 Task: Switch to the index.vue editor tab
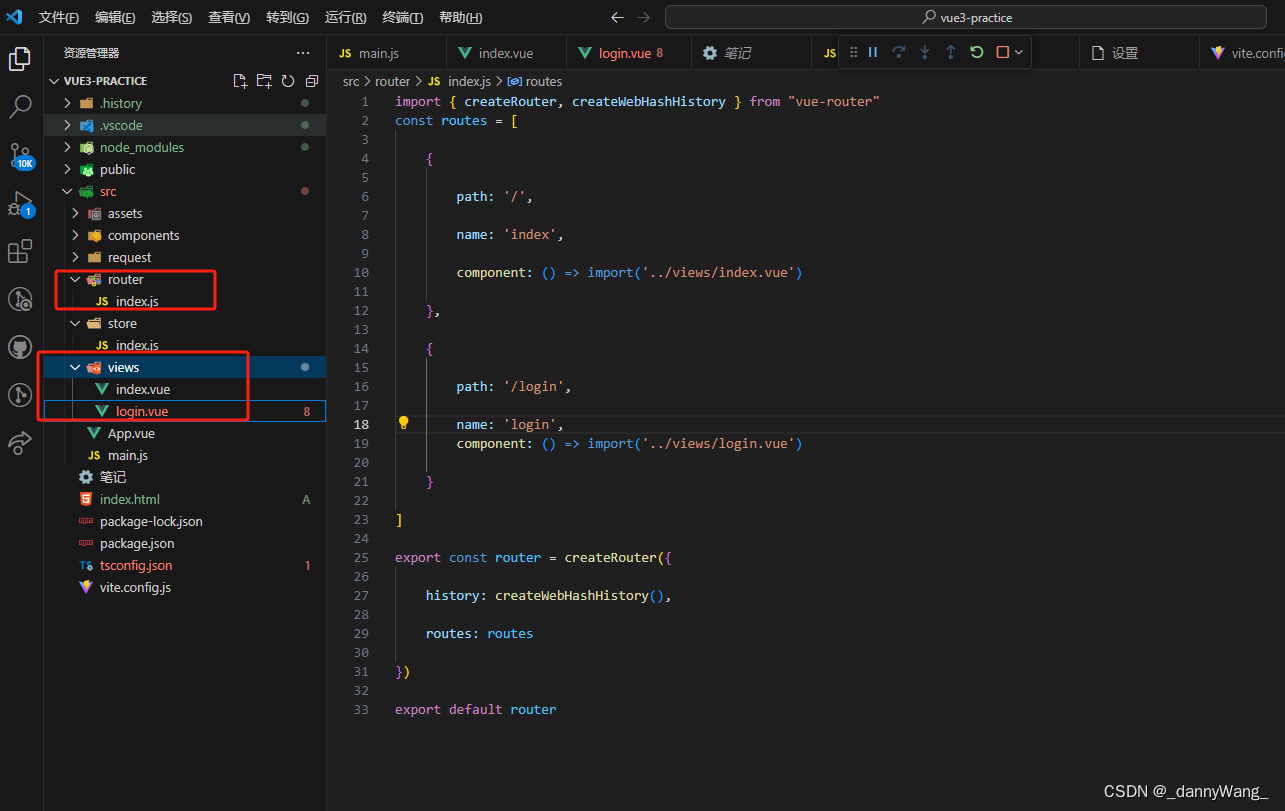[505, 53]
